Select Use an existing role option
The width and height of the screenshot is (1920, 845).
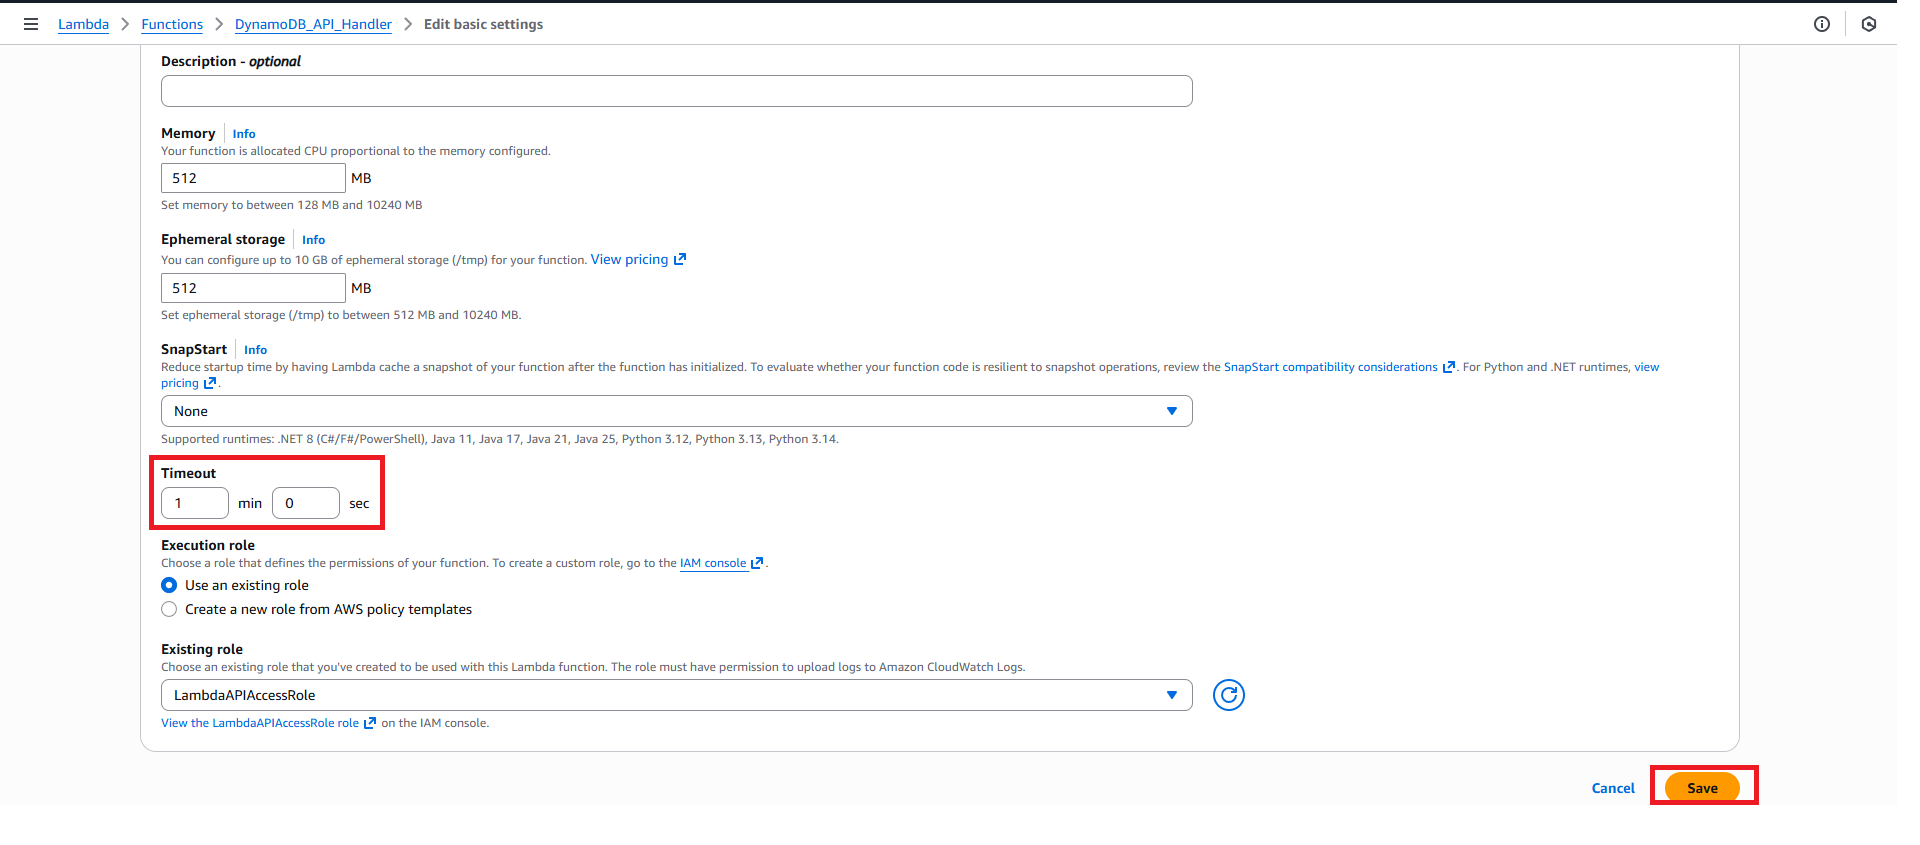169,586
